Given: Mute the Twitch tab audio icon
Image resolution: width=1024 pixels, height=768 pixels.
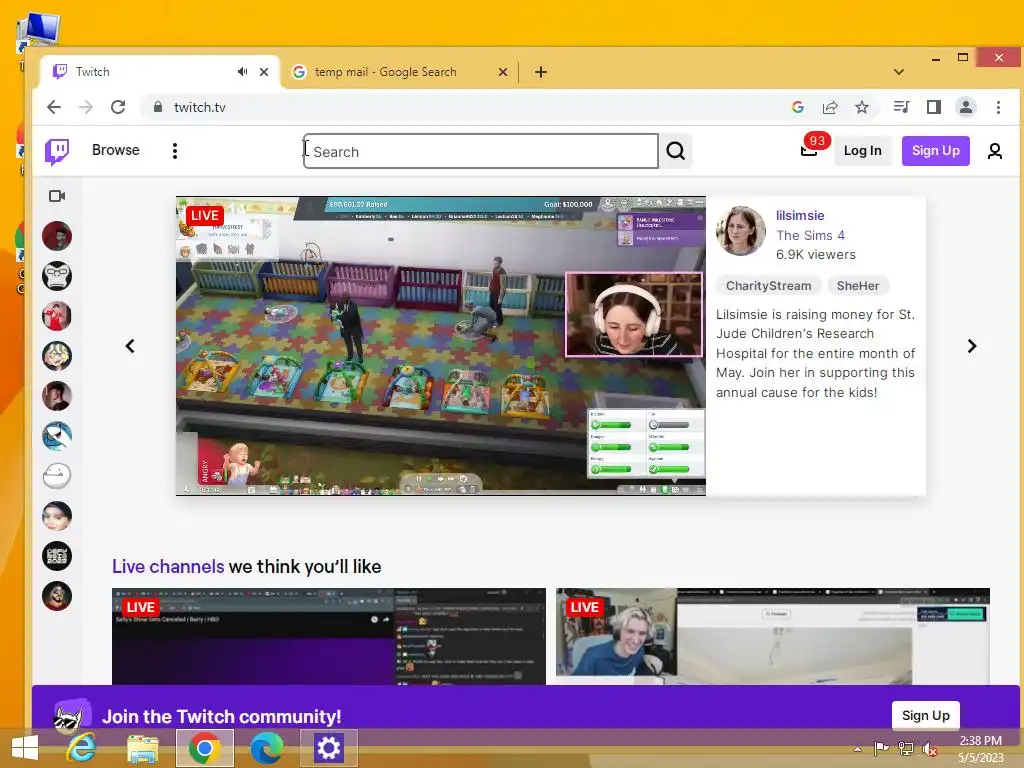Looking at the screenshot, I should 242,72.
